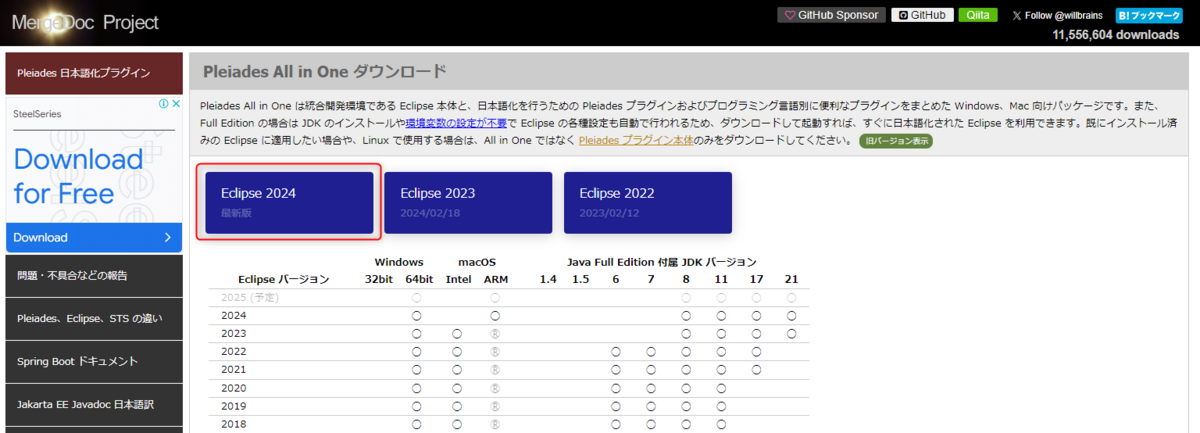Viewport: 1200px width, 433px height.
Task: Select 2023 macOS Intel circle
Action: point(456,334)
